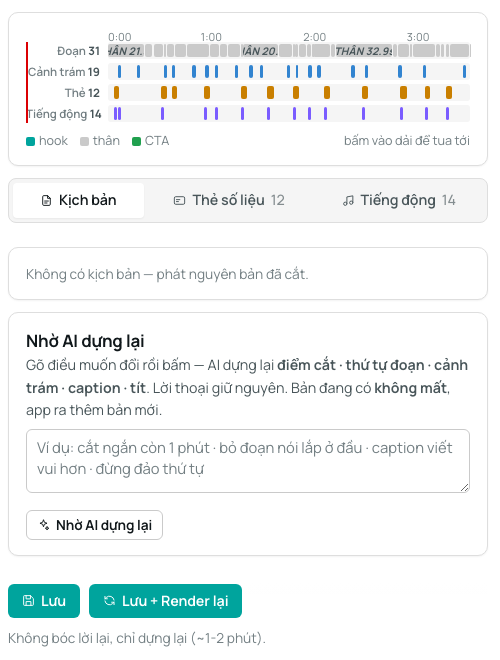Click the sparkle icon on Nhờ AI dựng lại button
This screenshot has height=660, width=500.
tap(44, 524)
